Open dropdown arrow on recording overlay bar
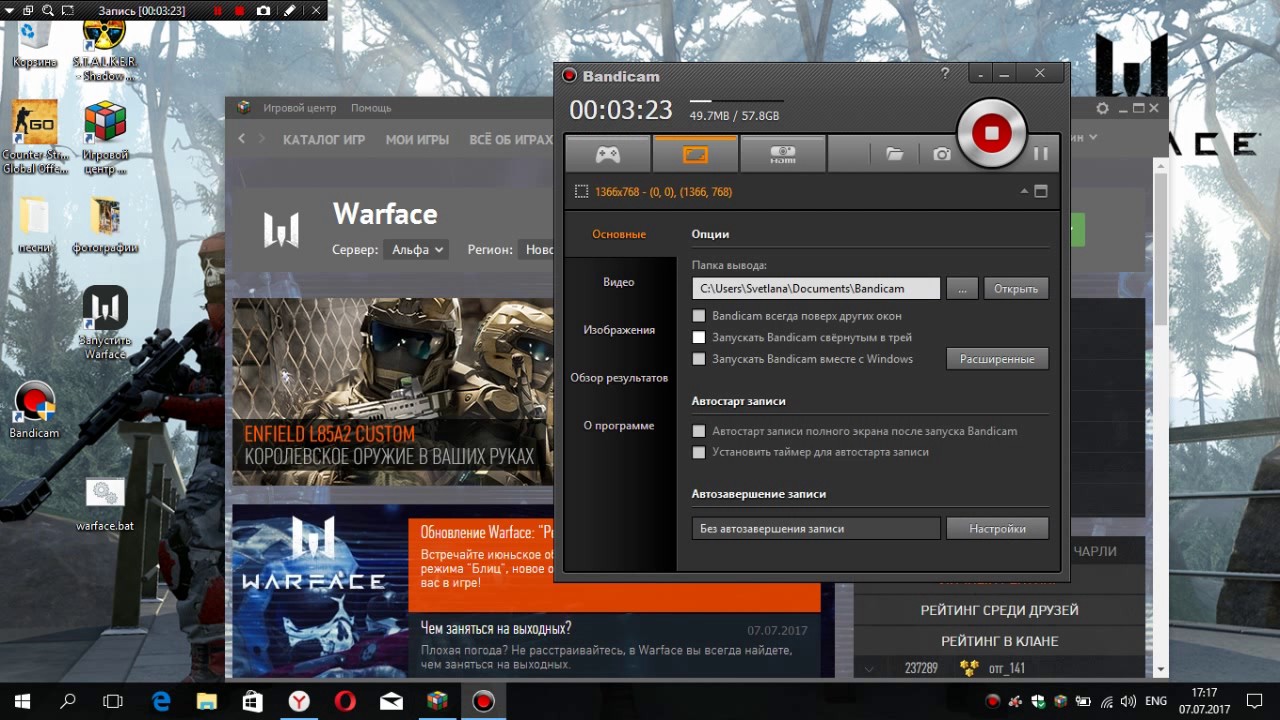Viewport: 1280px width, 720px height. [x=8, y=10]
